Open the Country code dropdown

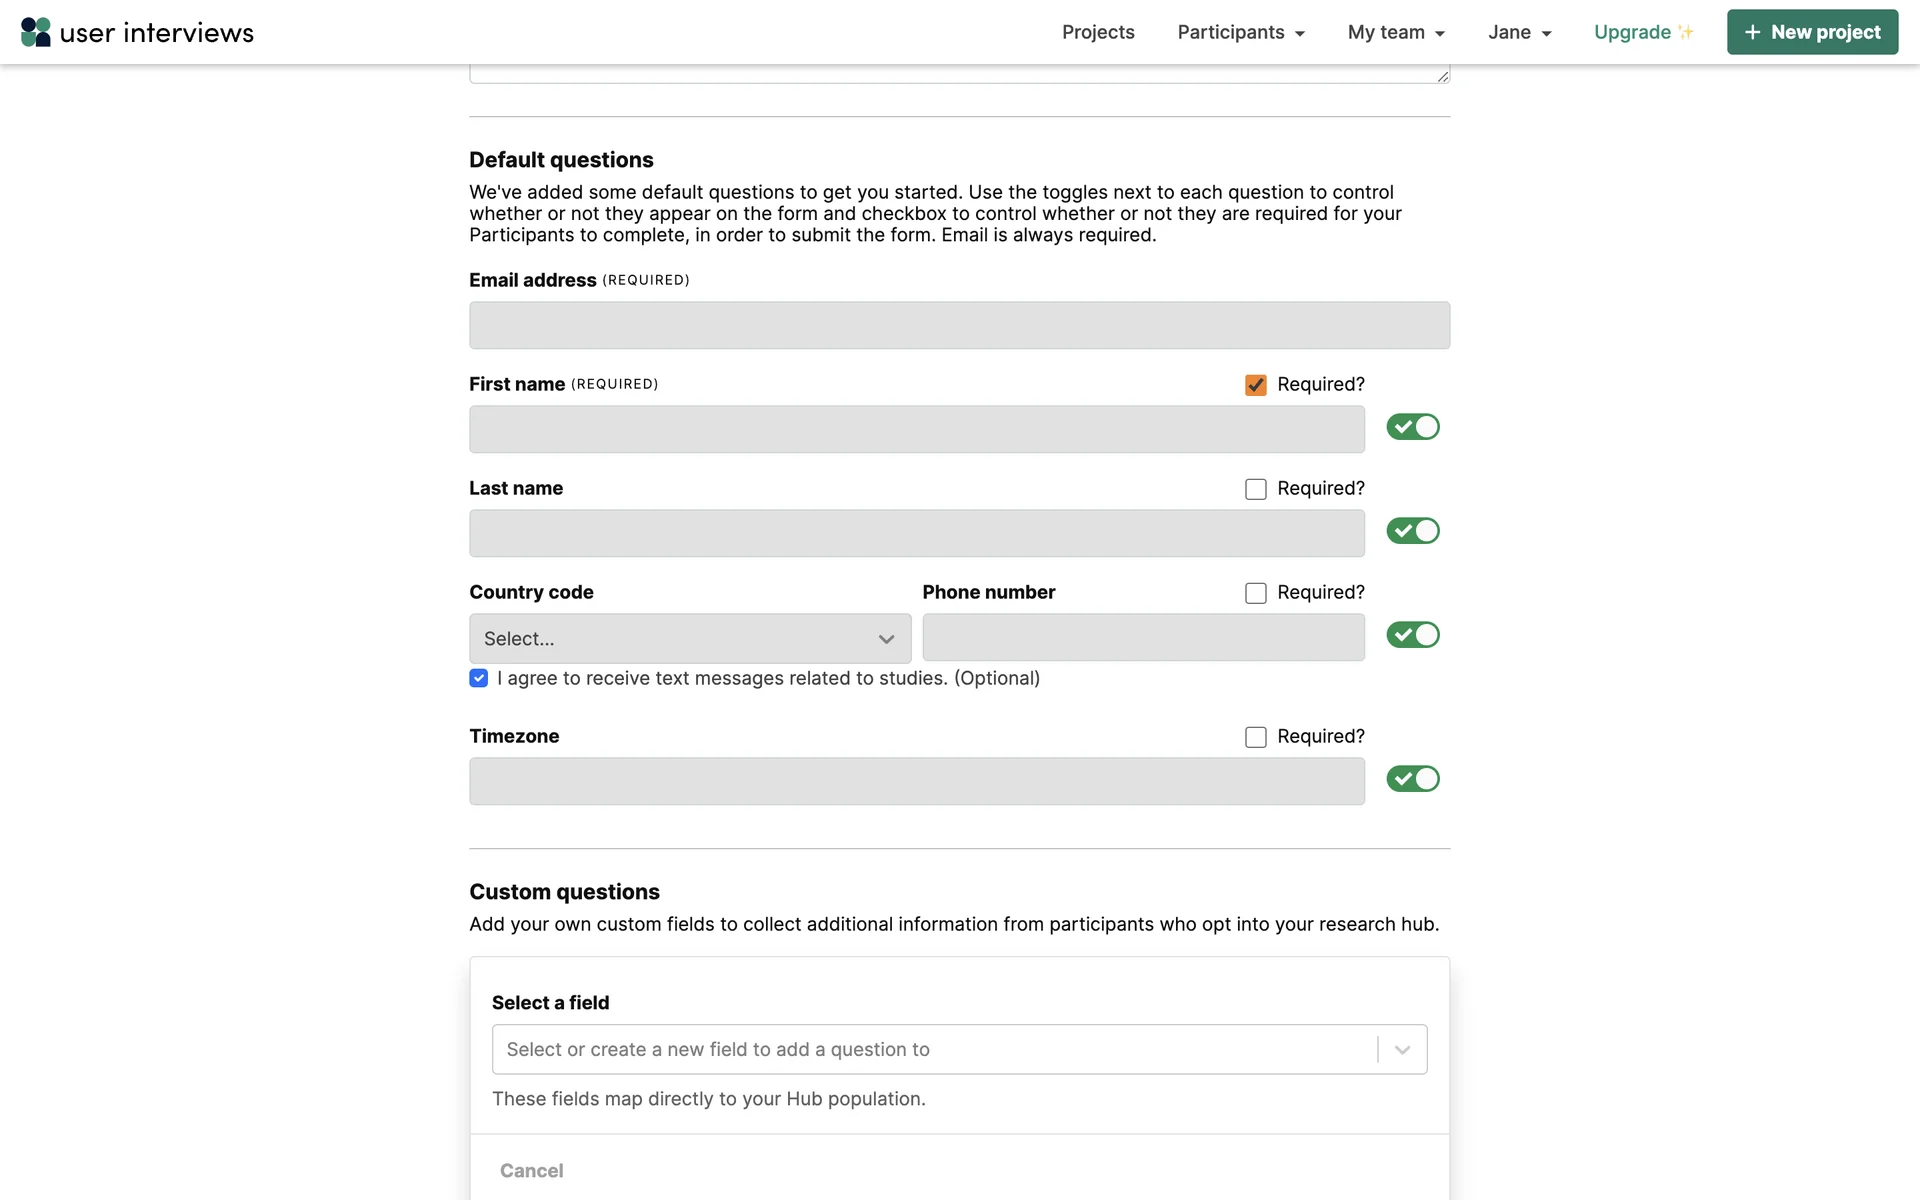tap(690, 638)
